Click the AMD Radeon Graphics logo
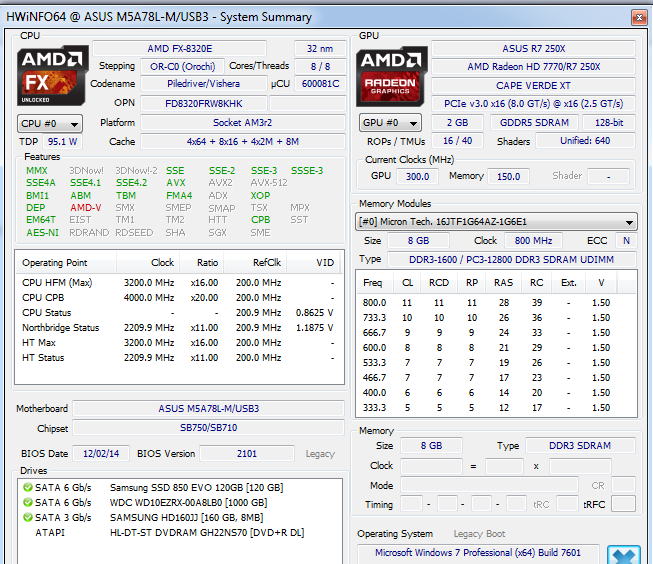The height and width of the screenshot is (564, 653). [x=391, y=76]
